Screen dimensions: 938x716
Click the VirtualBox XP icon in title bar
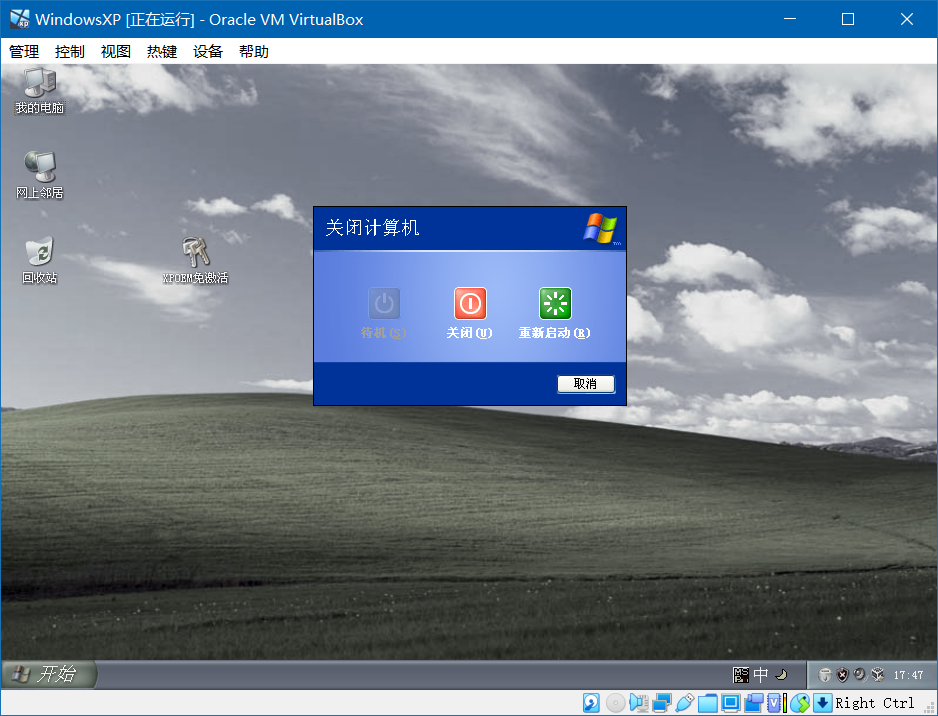[20, 19]
